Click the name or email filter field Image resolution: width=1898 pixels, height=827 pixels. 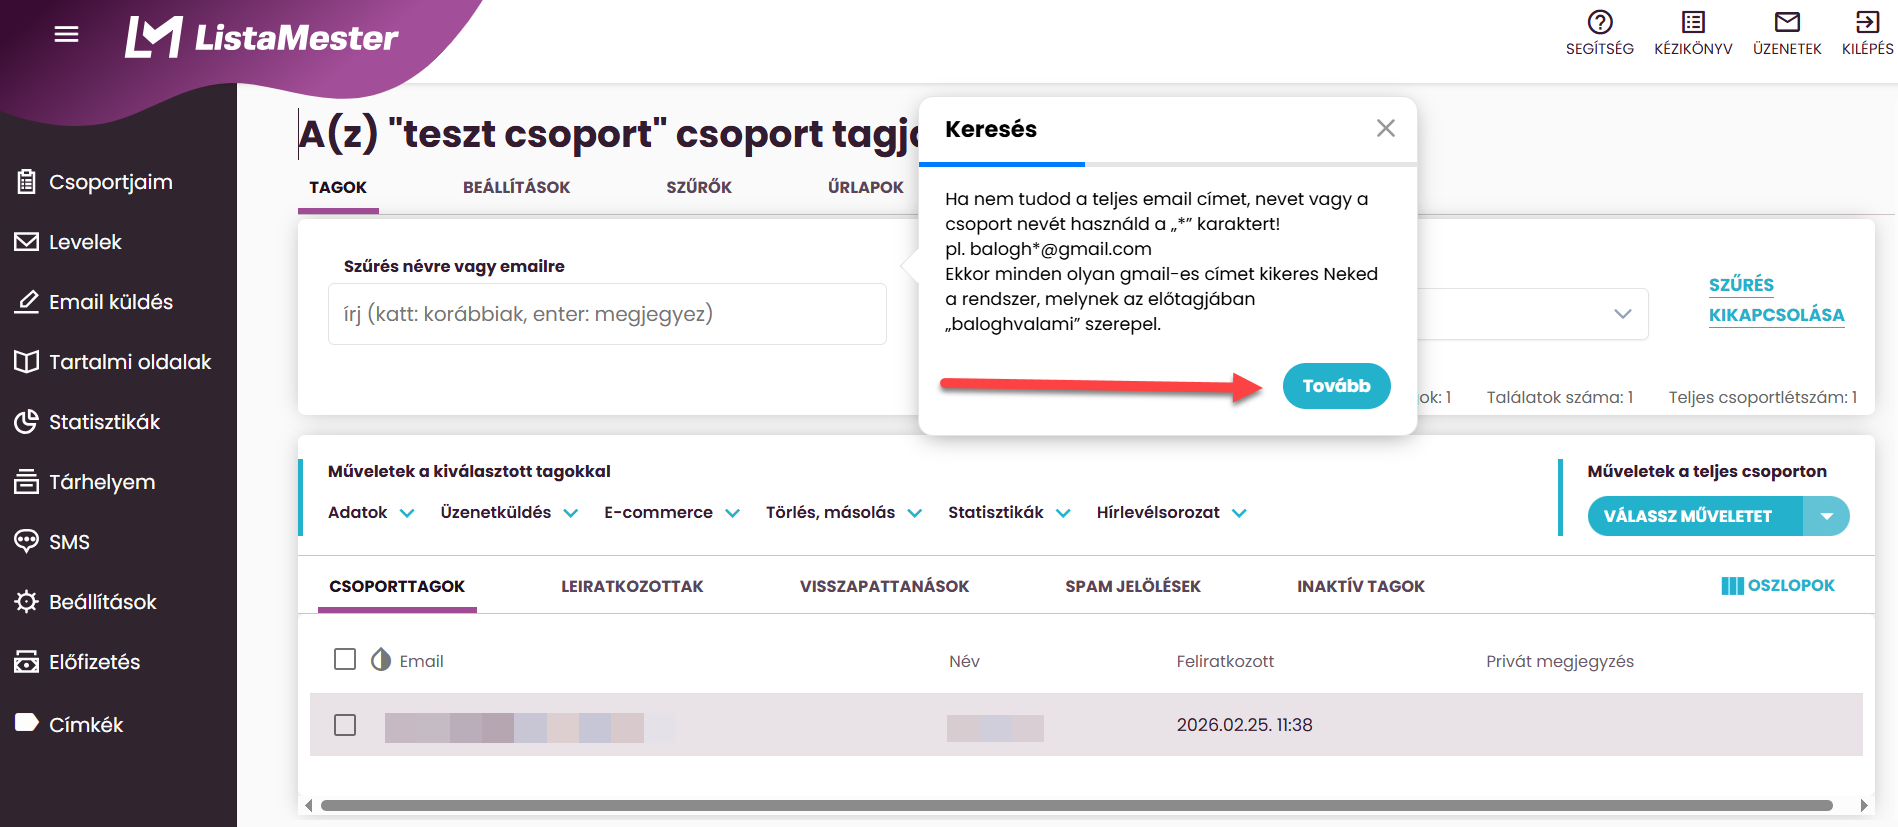pyautogui.click(x=607, y=314)
